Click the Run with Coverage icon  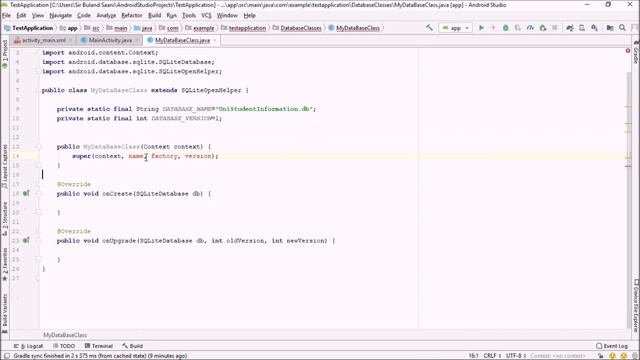(518, 28)
